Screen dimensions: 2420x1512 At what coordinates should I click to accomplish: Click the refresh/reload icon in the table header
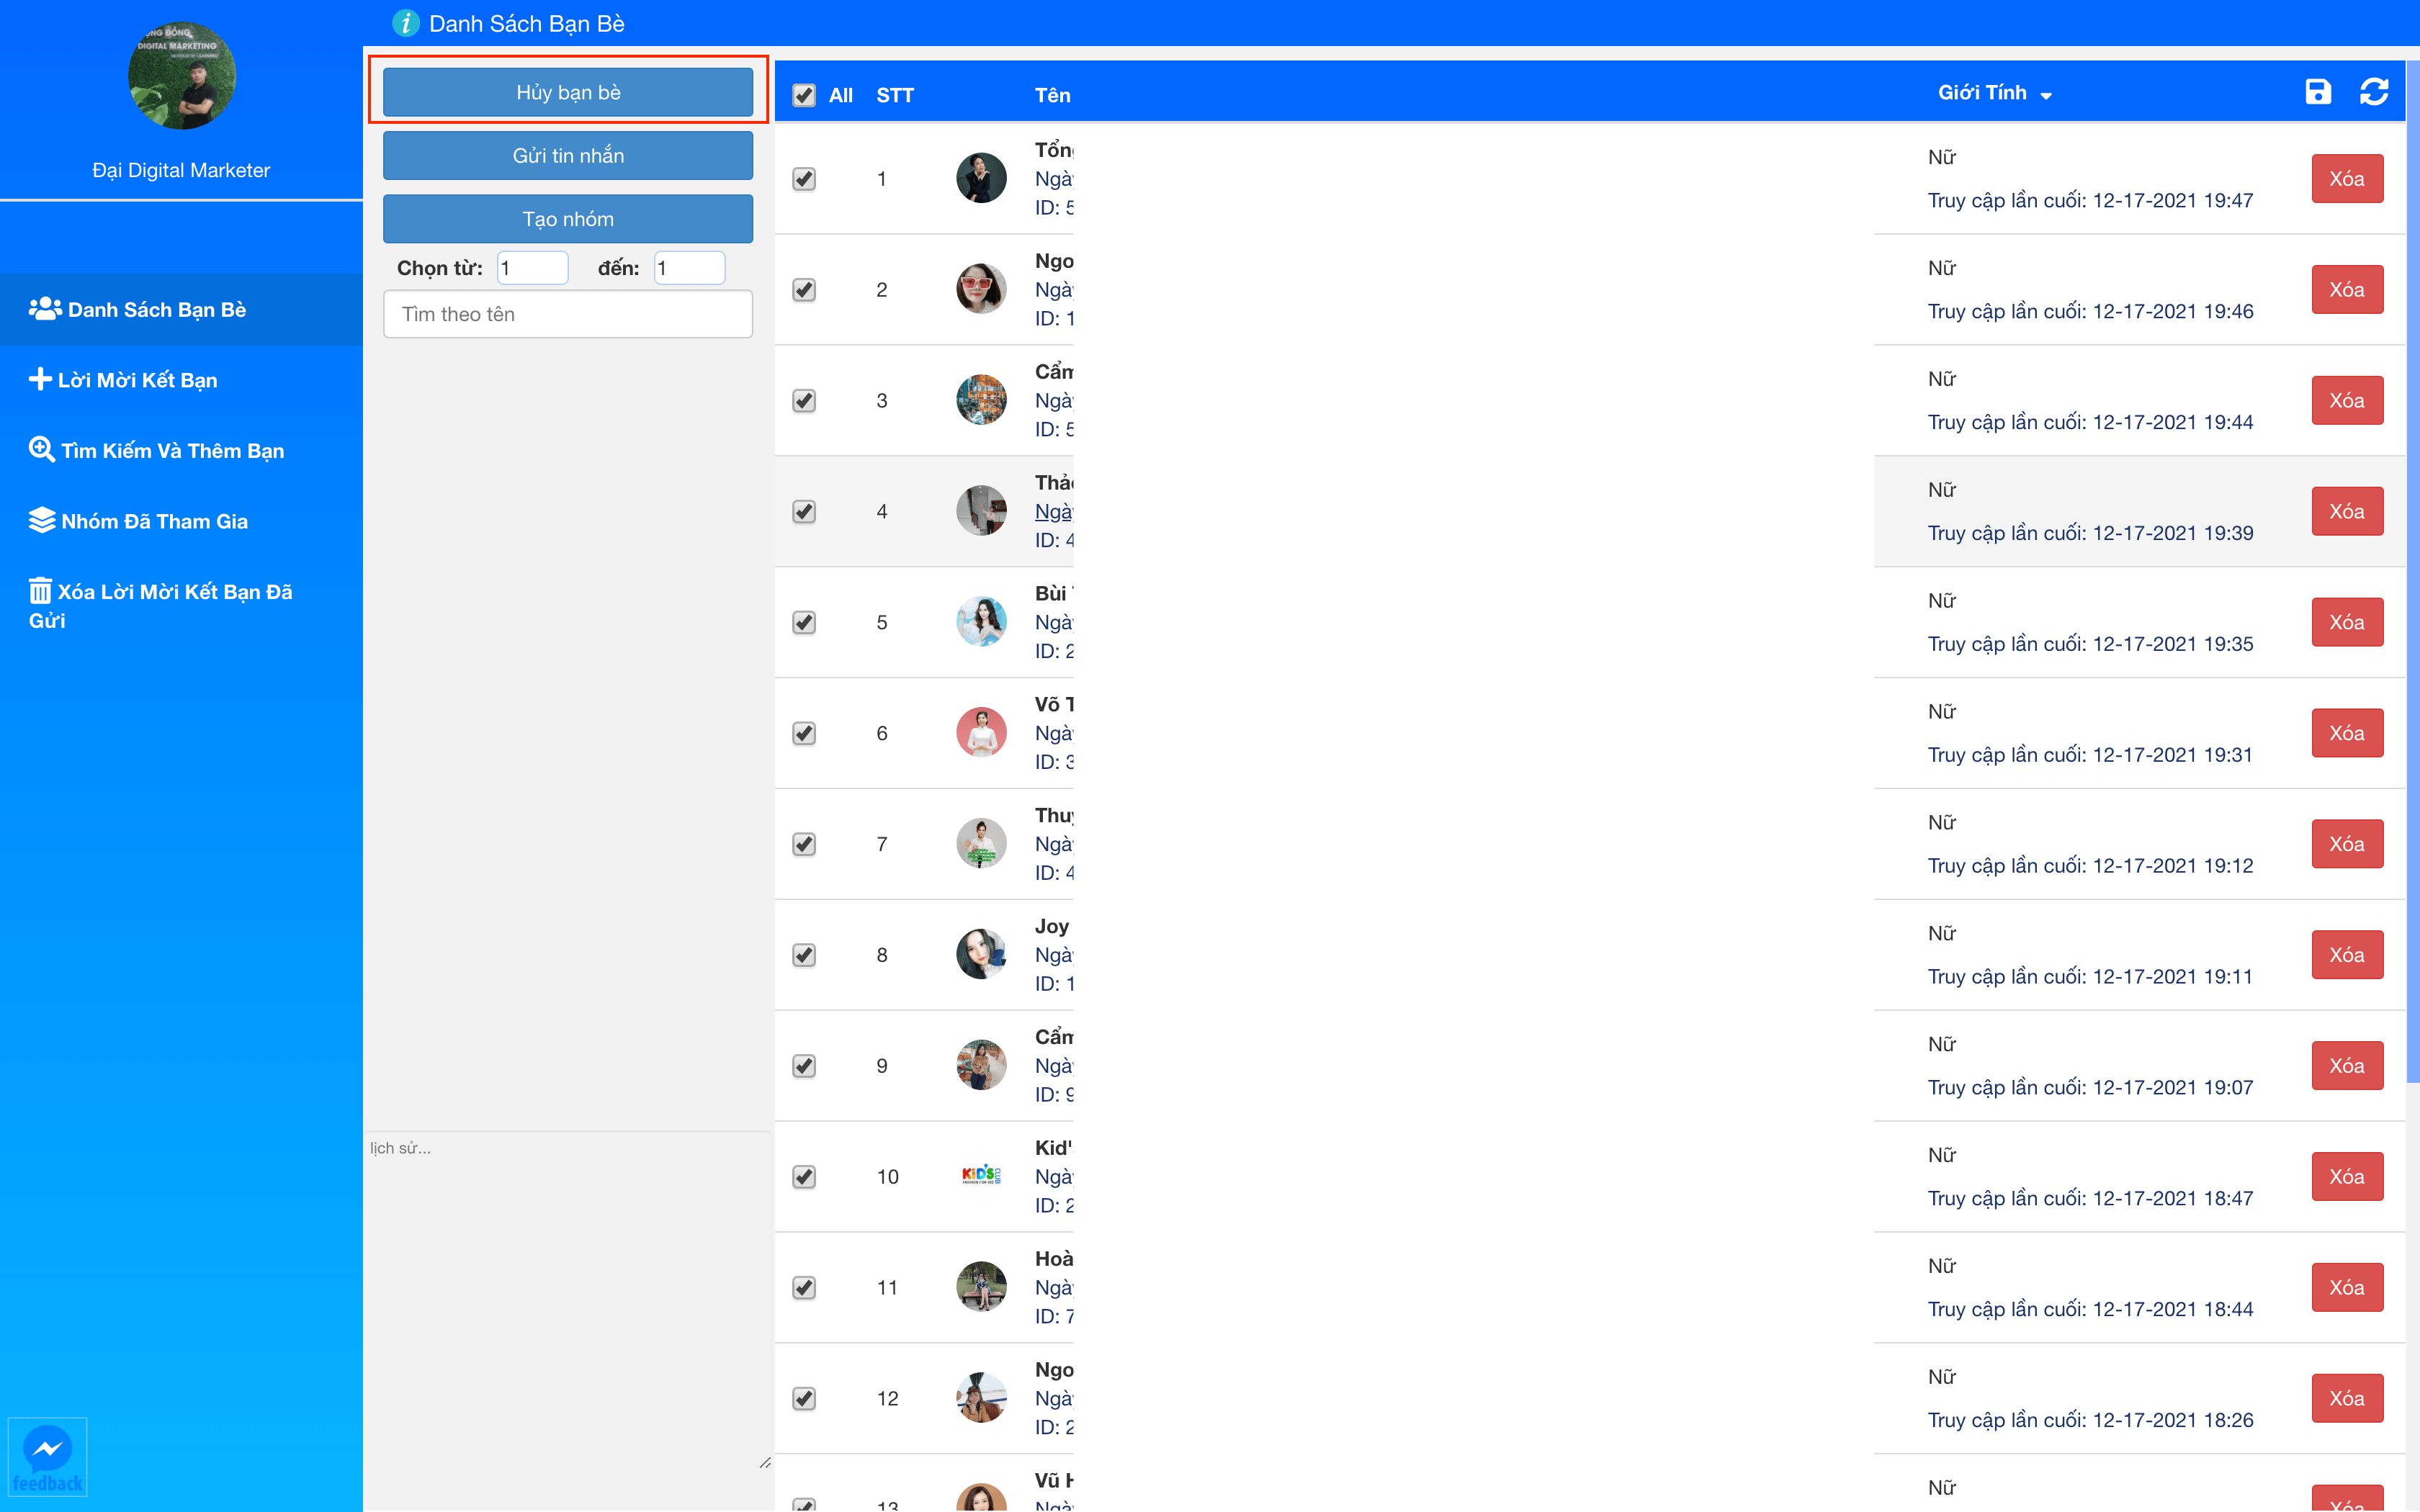pos(2373,94)
